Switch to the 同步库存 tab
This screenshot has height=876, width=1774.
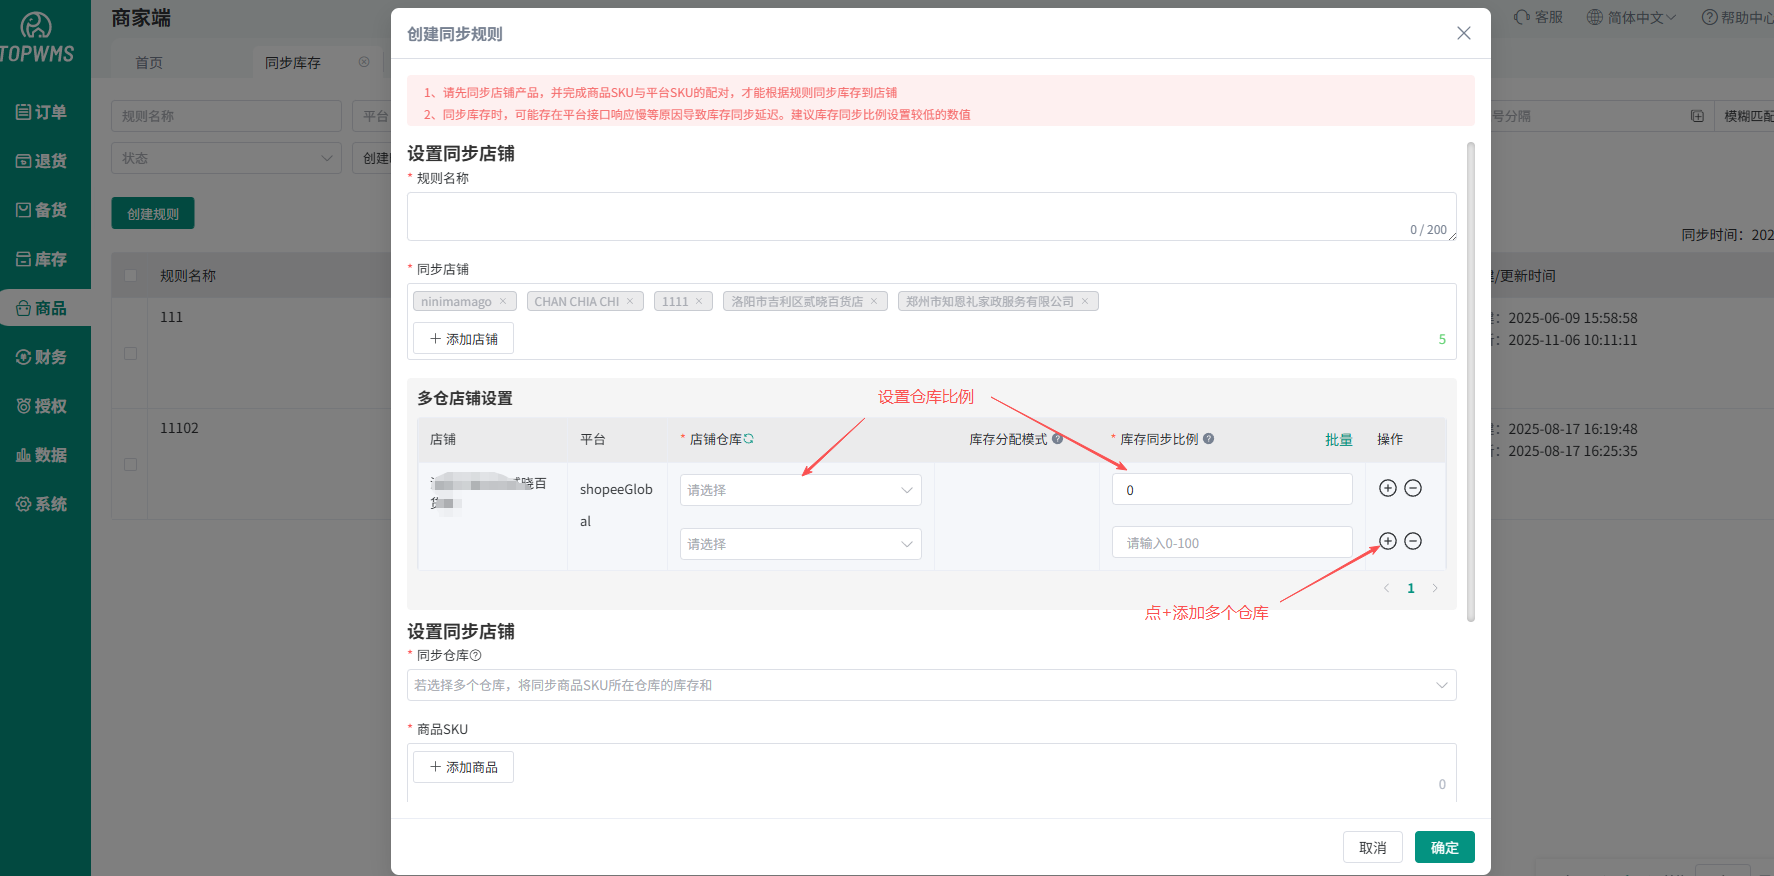pos(293,62)
